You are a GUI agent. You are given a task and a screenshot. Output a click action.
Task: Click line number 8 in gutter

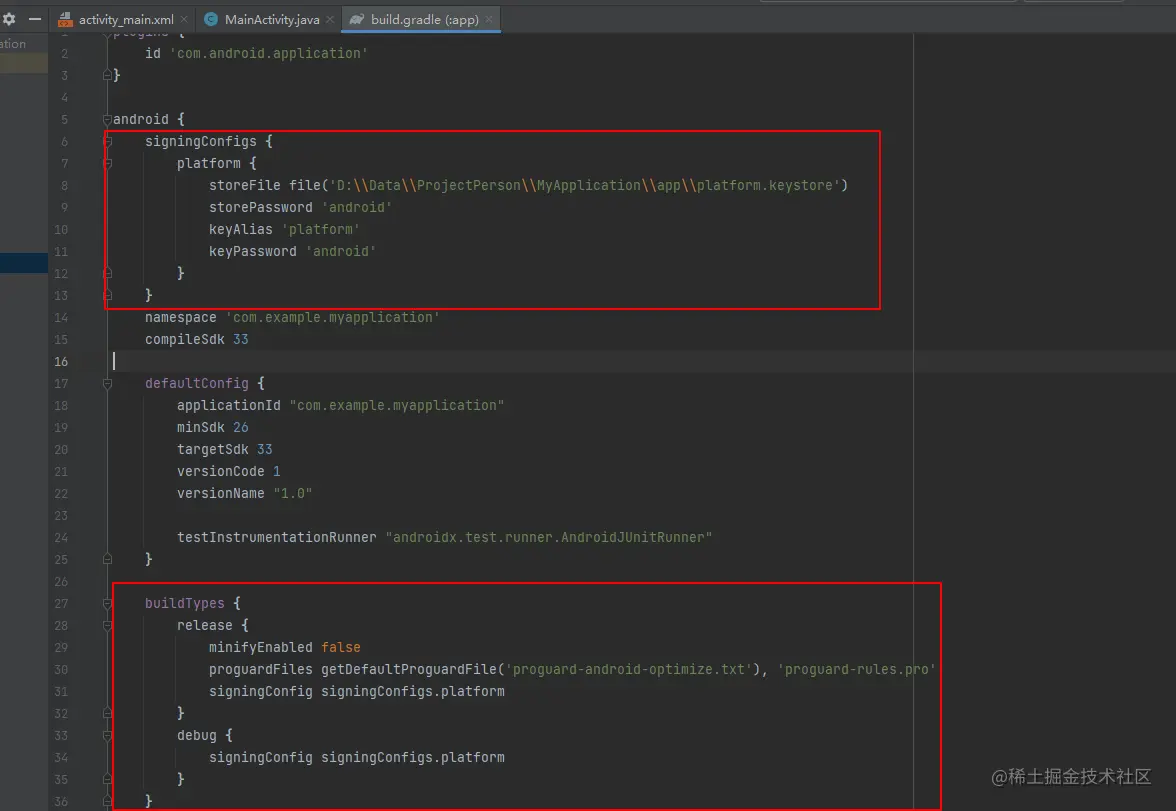pos(64,185)
